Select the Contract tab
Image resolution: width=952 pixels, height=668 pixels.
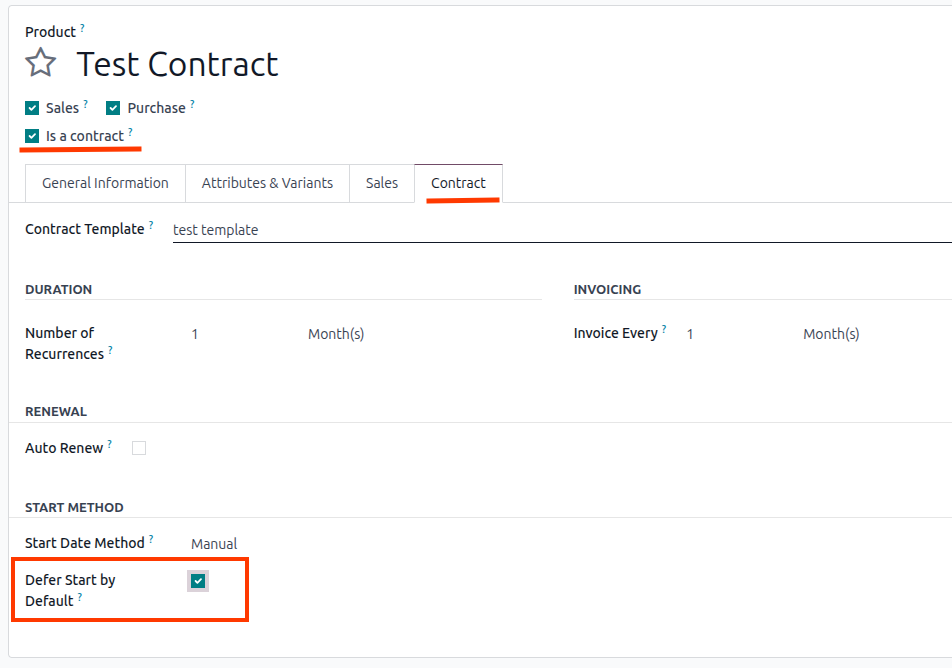pyautogui.click(x=458, y=183)
